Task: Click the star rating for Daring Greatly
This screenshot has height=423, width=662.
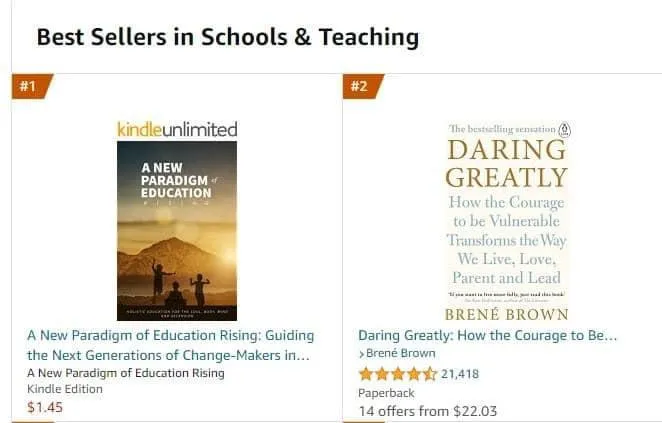Action: (x=397, y=374)
